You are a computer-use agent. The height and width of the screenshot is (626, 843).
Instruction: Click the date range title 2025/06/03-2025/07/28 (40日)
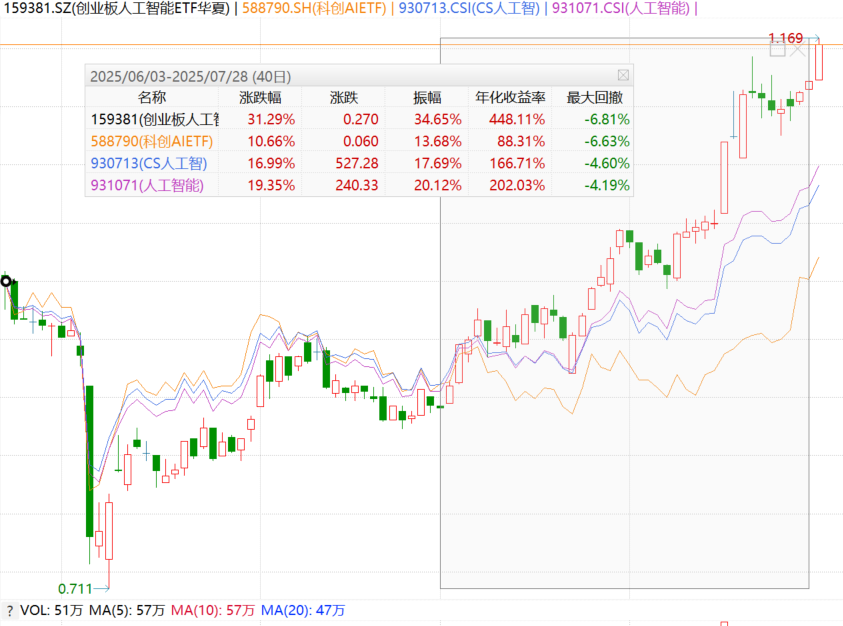(x=190, y=76)
